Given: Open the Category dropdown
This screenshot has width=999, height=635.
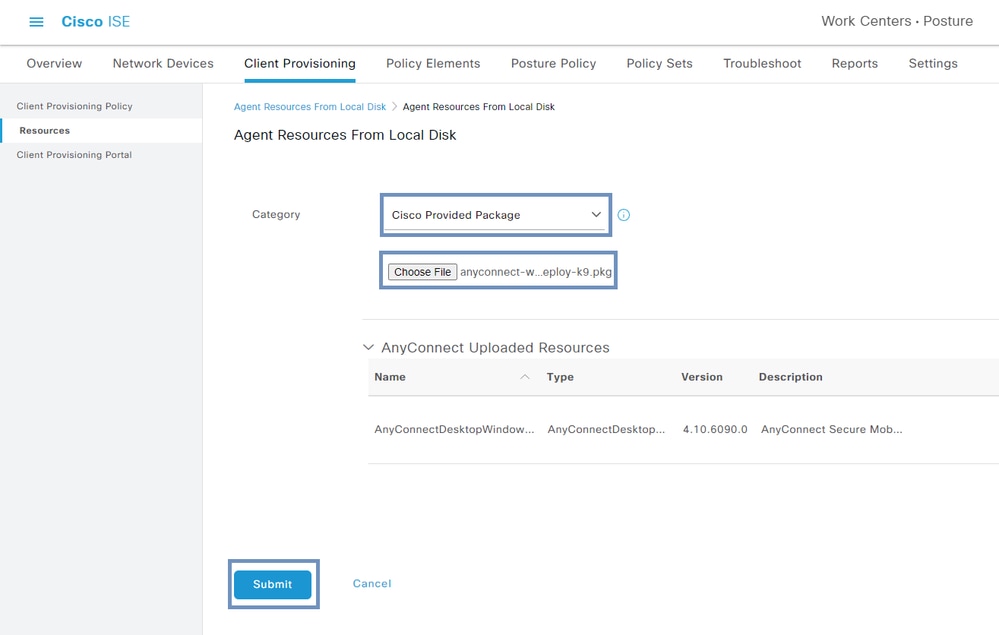Looking at the screenshot, I should point(495,215).
